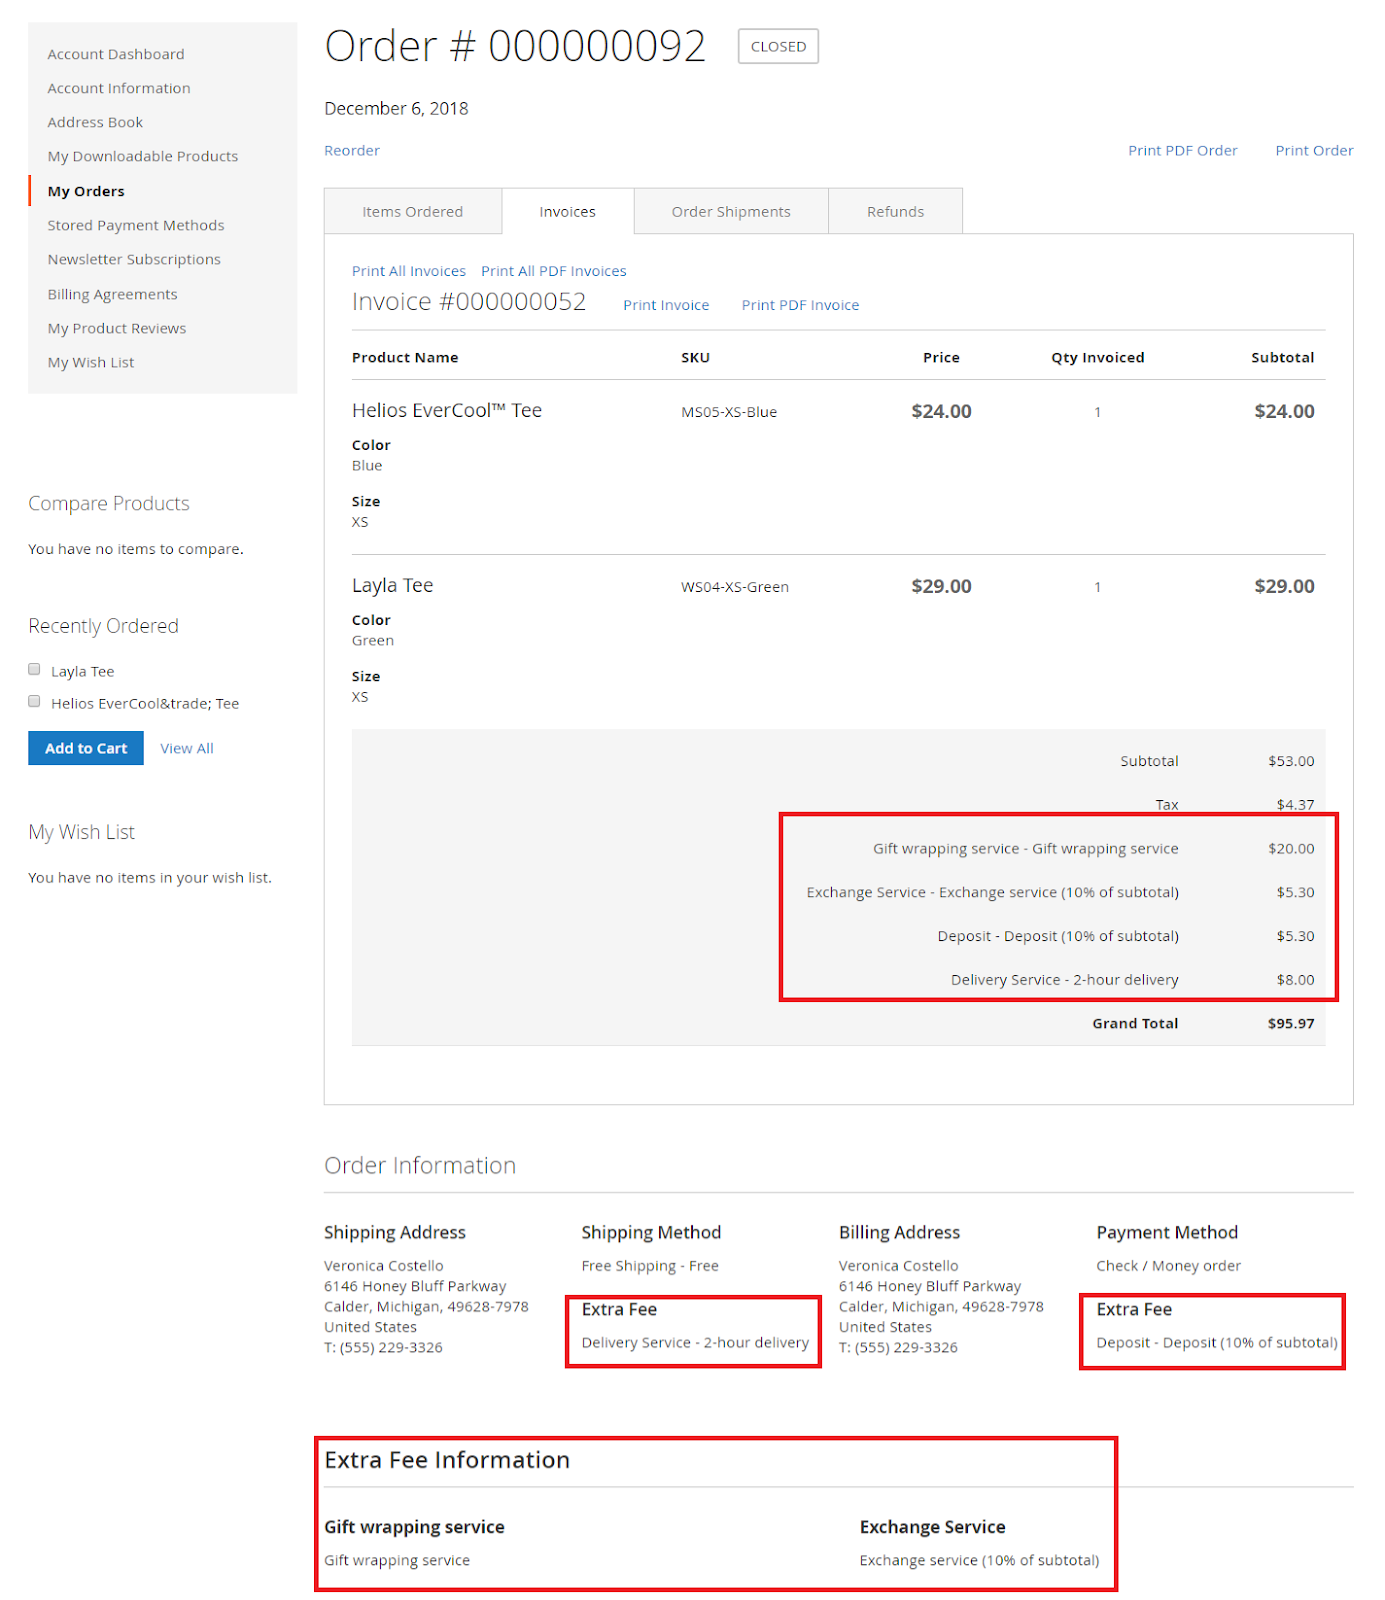This screenshot has width=1385, height=1600.
Task: Select the Refunds tab
Action: [x=894, y=212]
